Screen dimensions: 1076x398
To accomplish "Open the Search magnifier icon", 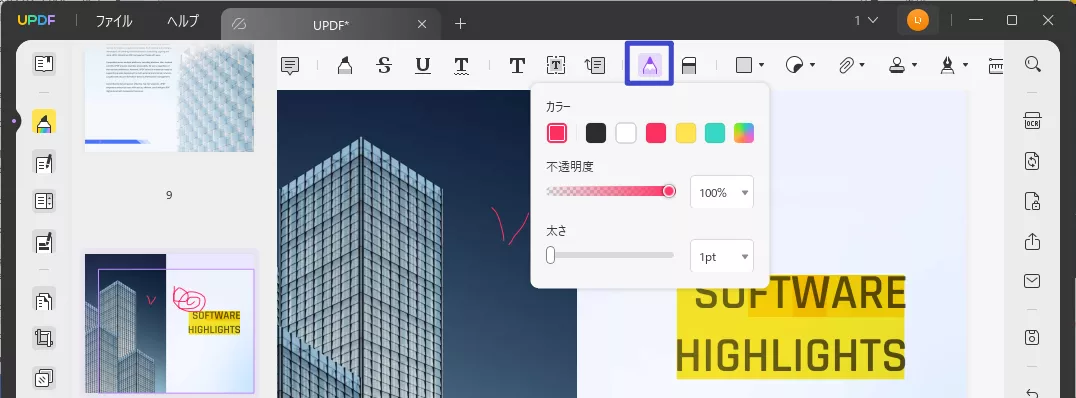I will coord(1033,64).
